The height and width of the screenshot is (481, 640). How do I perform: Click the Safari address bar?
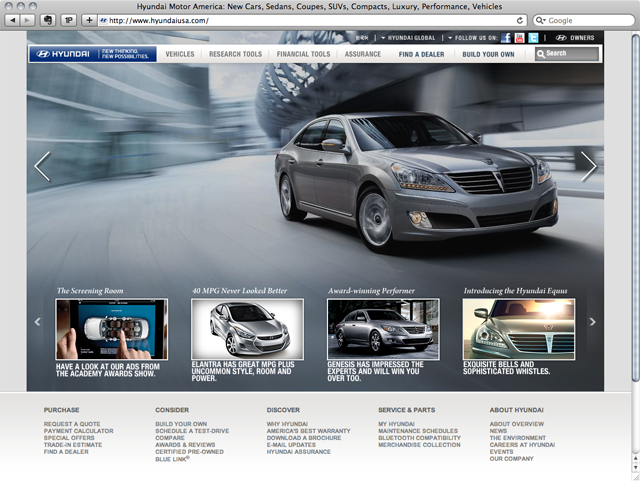coord(312,20)
